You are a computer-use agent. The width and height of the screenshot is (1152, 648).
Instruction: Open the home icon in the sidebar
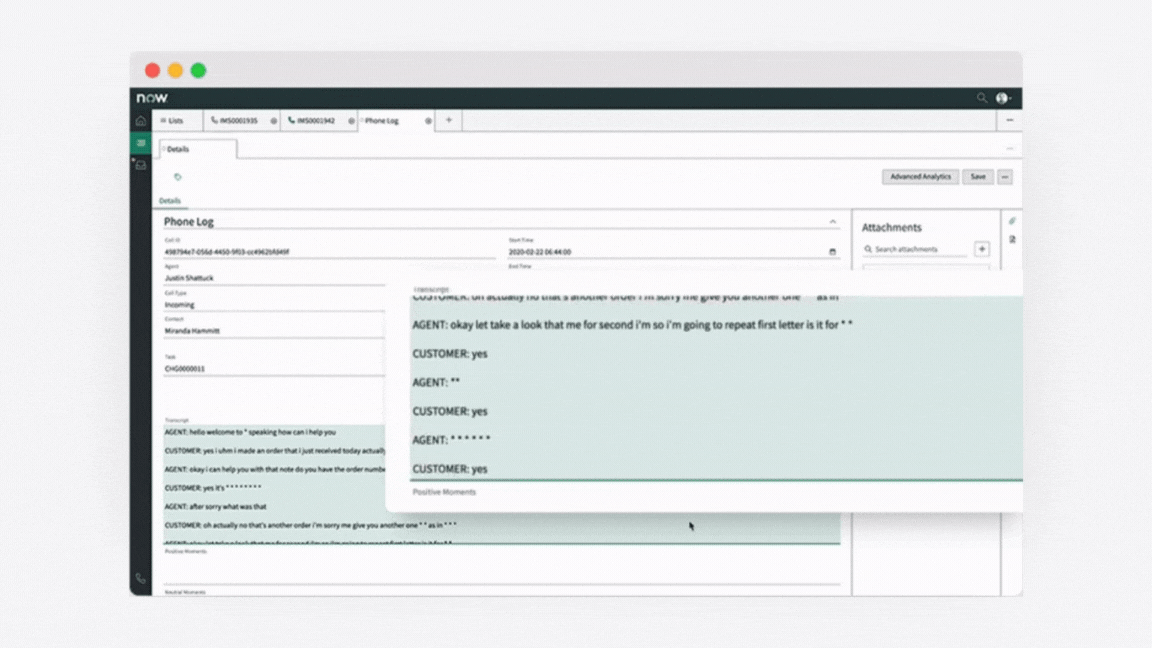tap(140, 120)
